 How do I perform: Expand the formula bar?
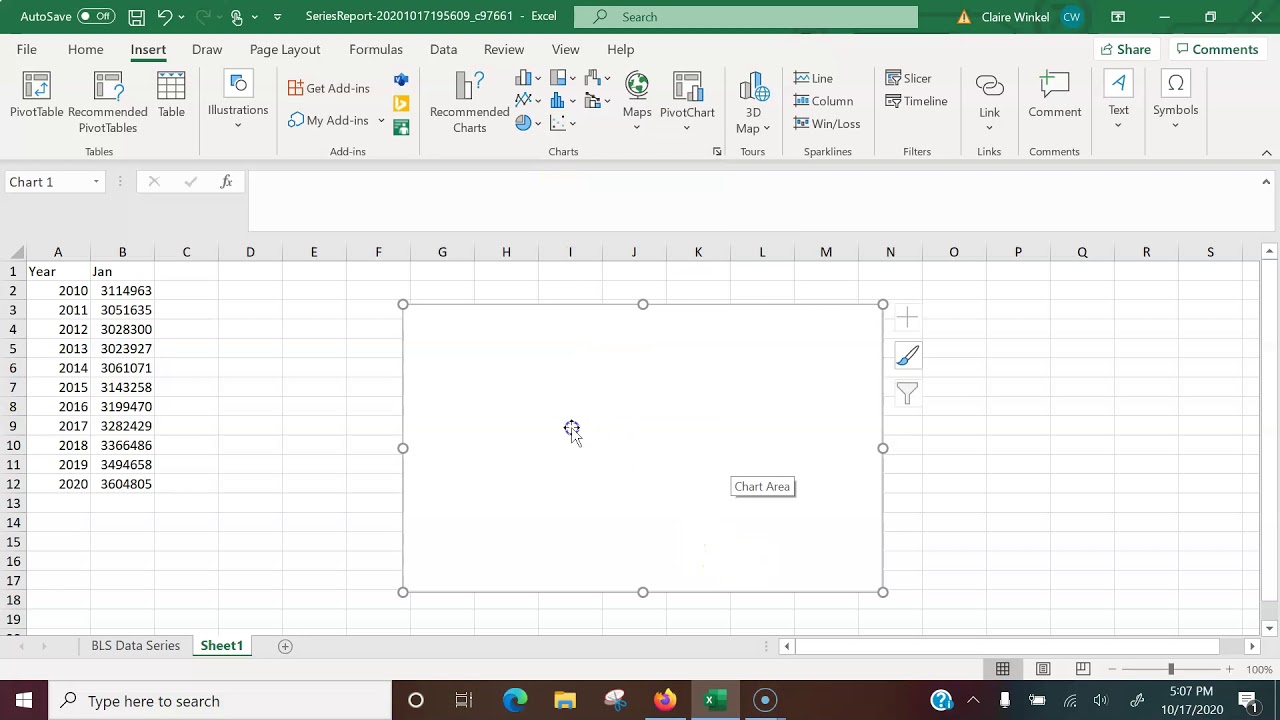tap(1266, 182)
